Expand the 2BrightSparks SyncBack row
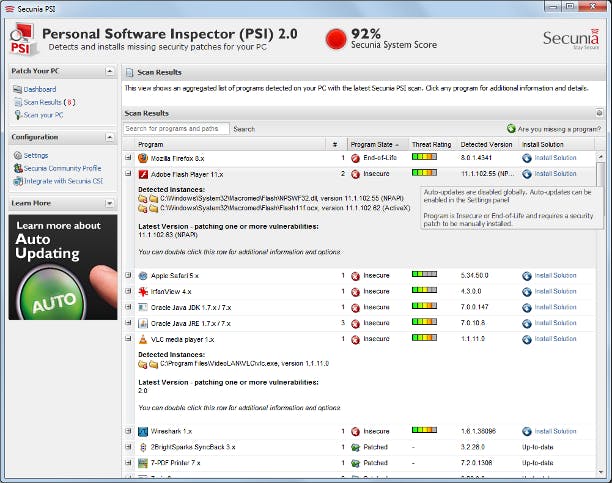The height and width of the screenshot is (483, 612). click(x=128, y=447)
